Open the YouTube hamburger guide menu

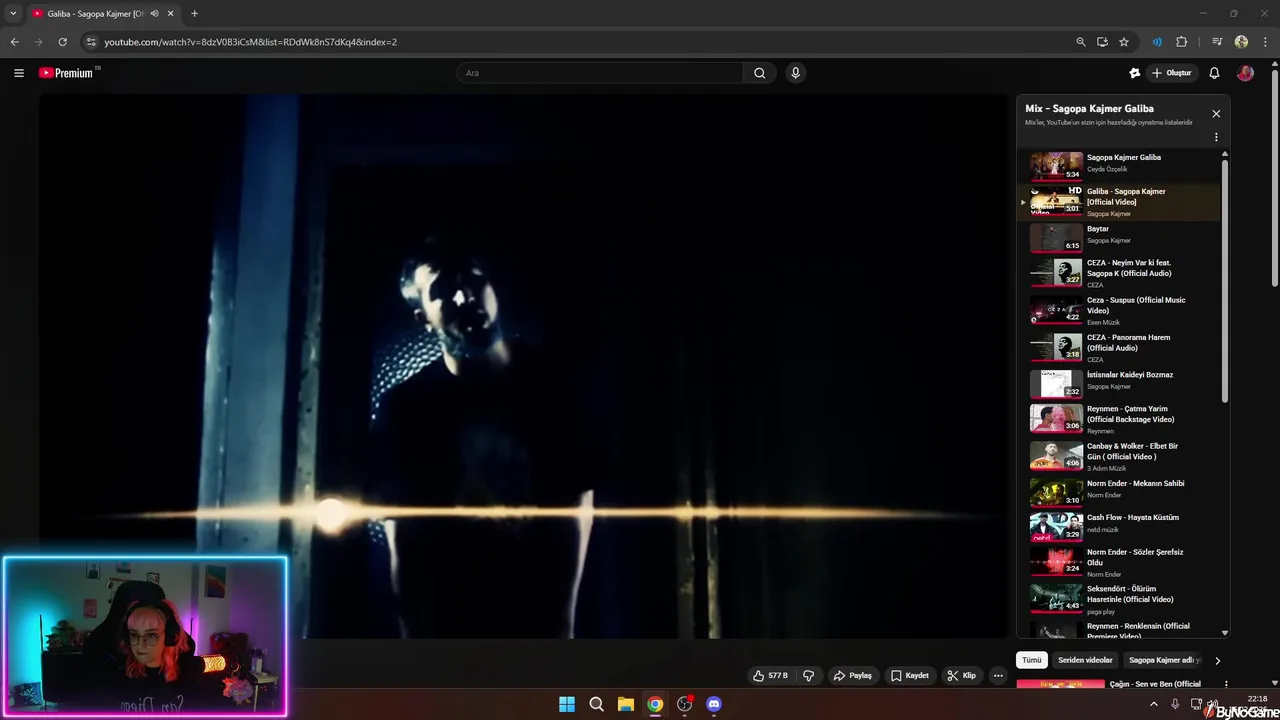tap(18, 73)
